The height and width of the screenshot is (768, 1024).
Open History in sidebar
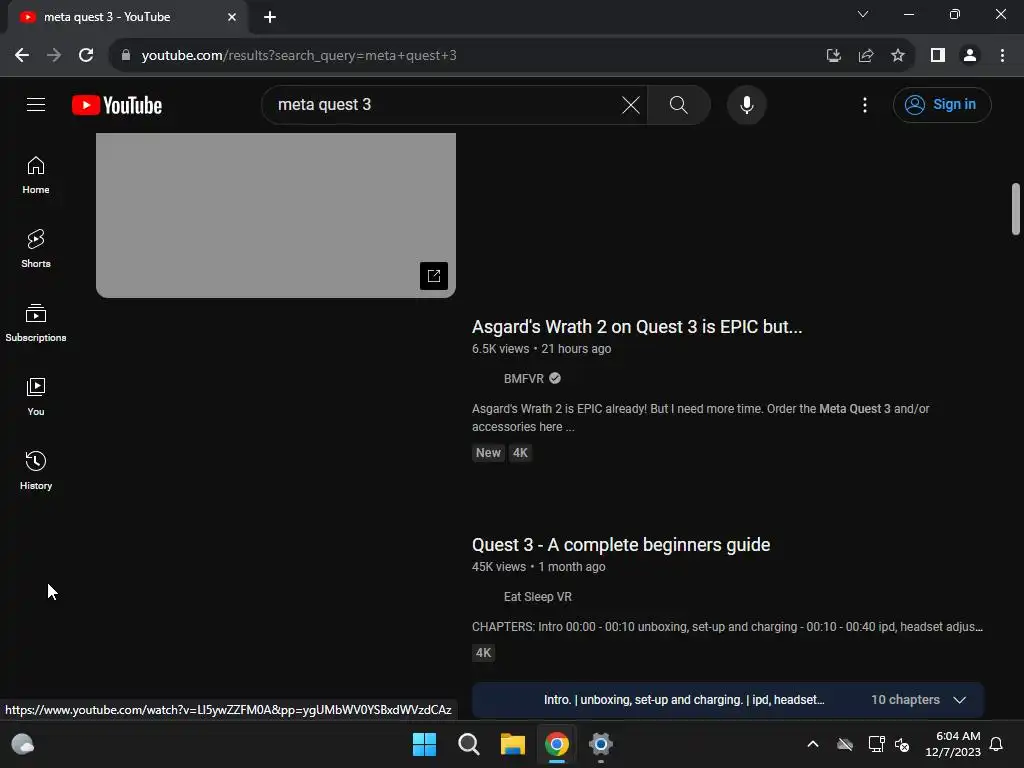(36, 470)
